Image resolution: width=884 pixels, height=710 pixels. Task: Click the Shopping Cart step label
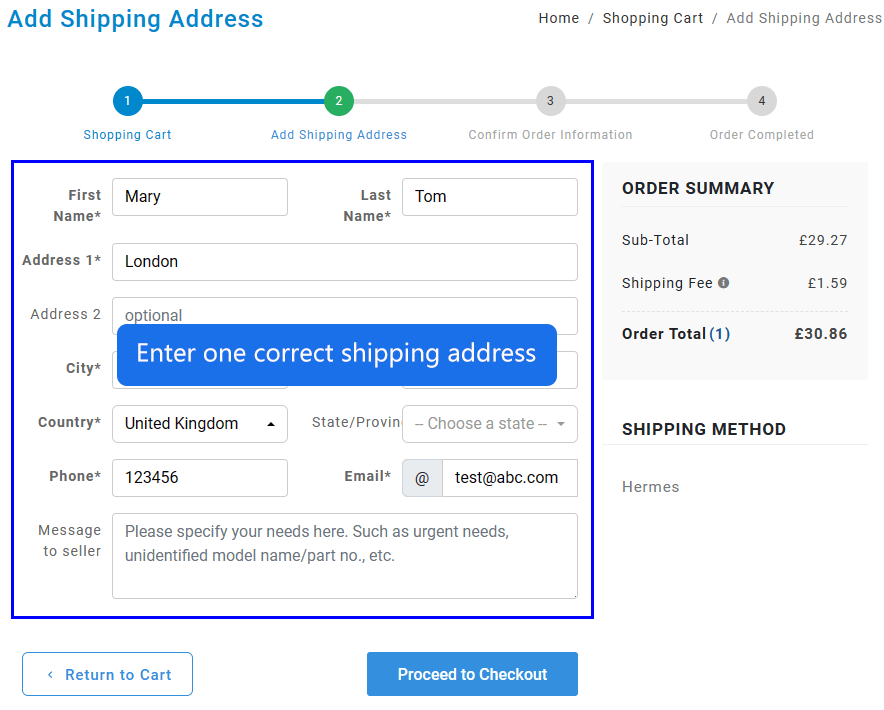(x=128, y=135)
